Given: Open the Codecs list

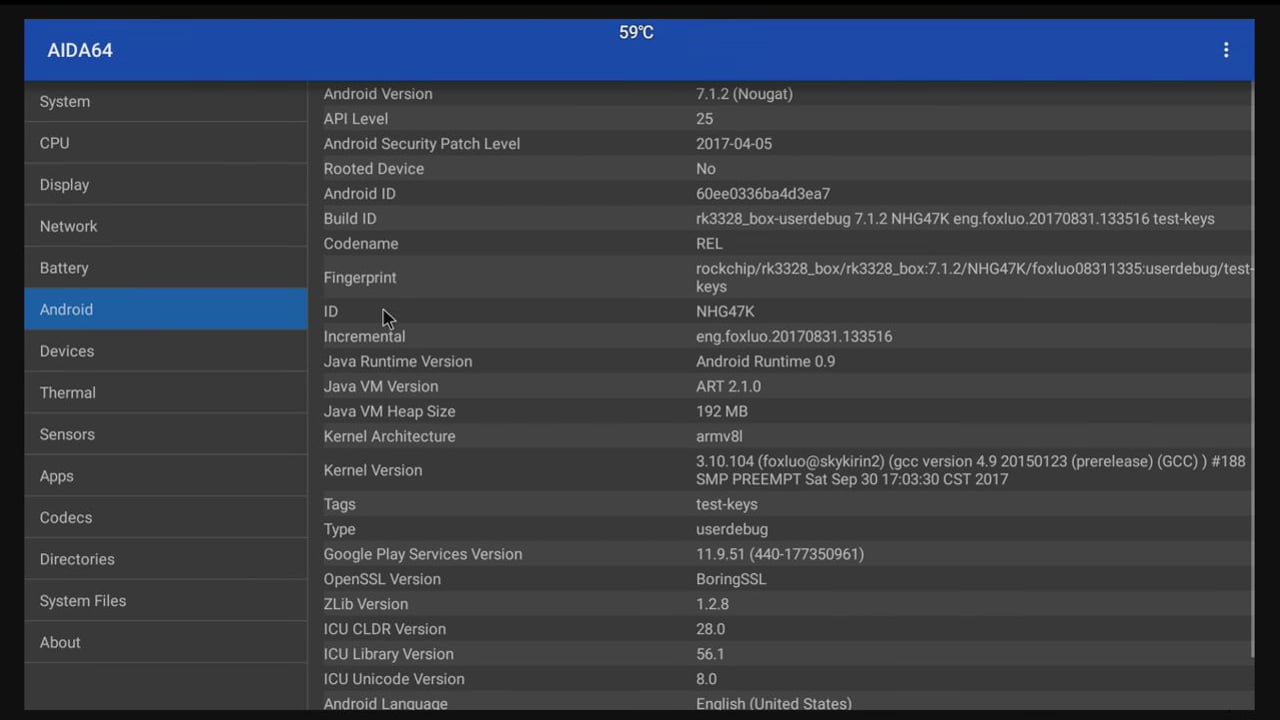Looking at the screenshot, I should tap(65, 517).
